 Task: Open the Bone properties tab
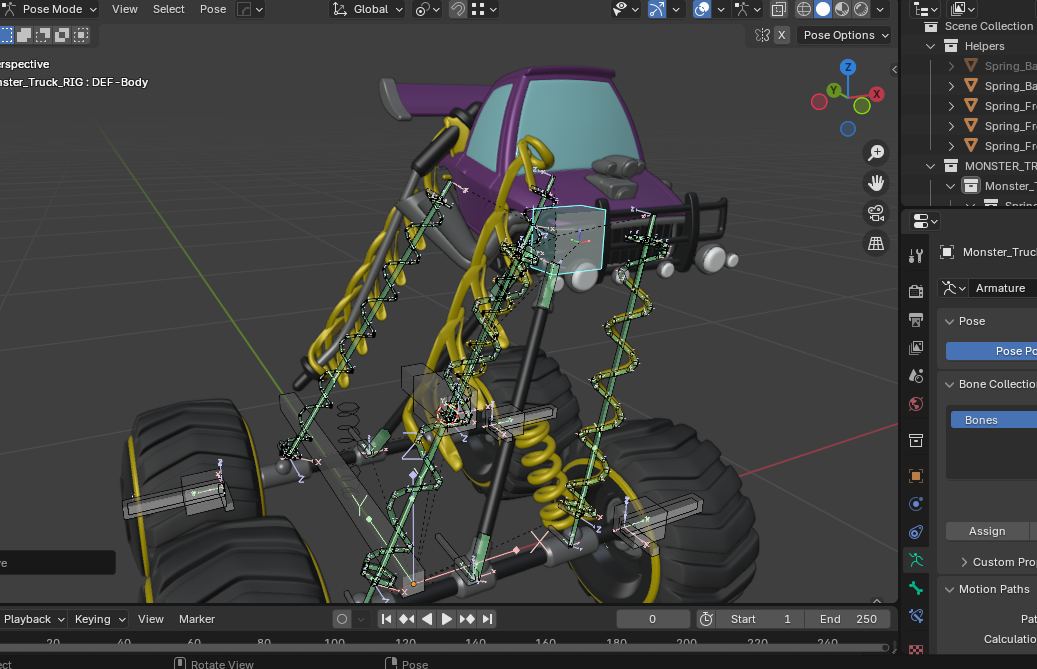tap(916, 588)
